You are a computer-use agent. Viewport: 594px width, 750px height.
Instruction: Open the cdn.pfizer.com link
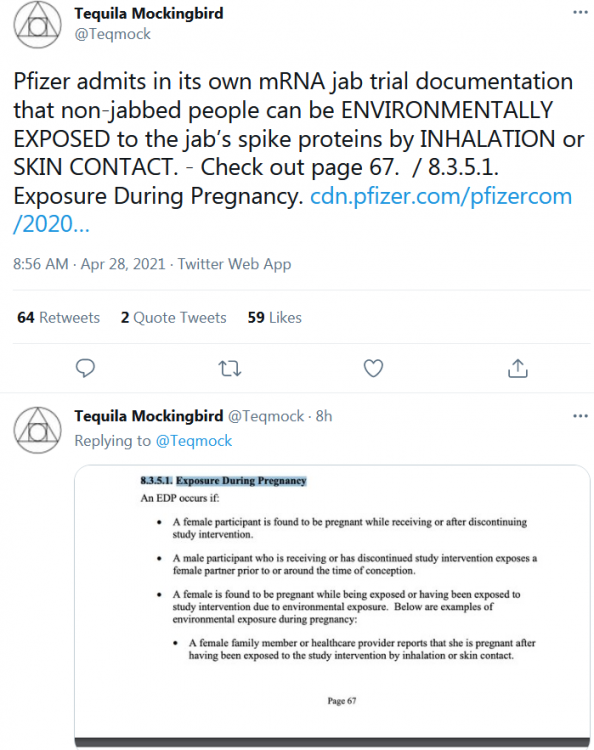click(292, 210)
